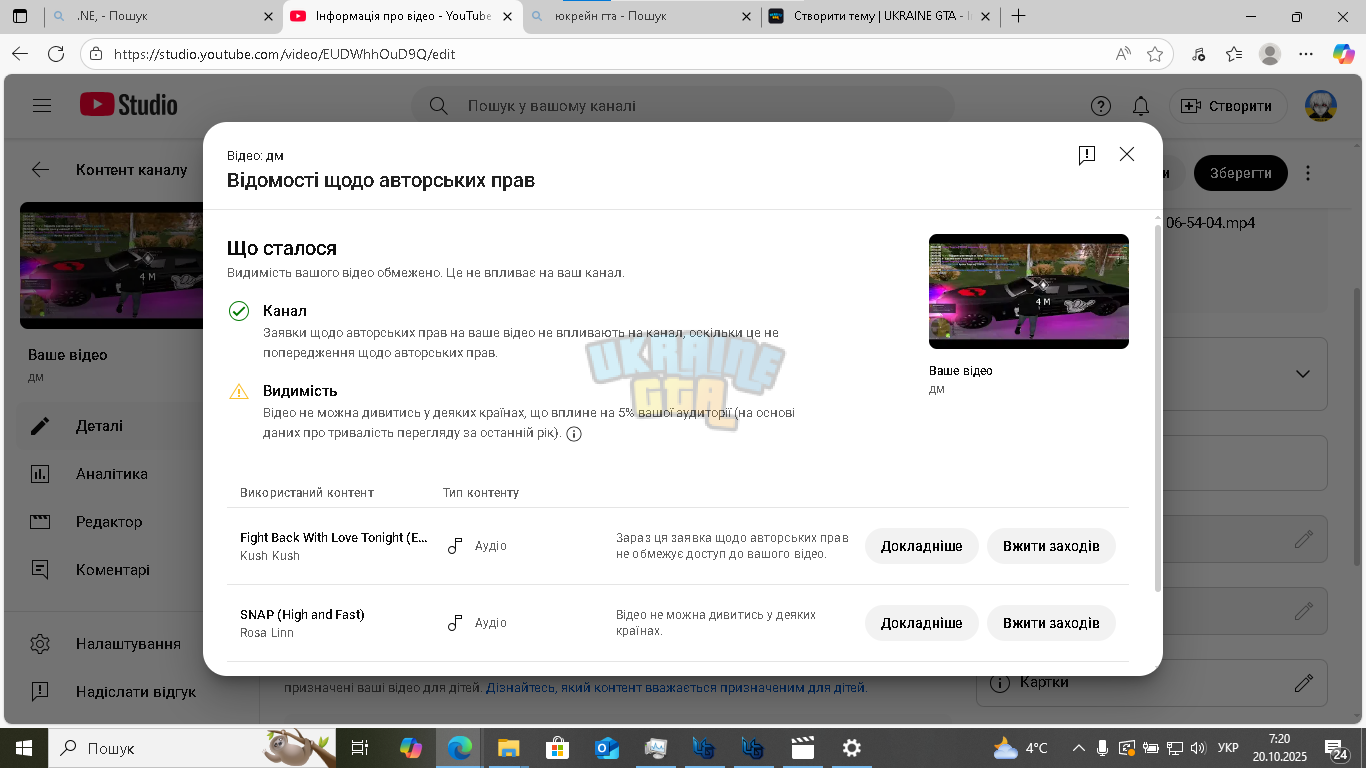The width and height of the screenshot is (1366, 768).
Task: Click Докладніше for the SNAP claim
Action: tap(921, 623)
